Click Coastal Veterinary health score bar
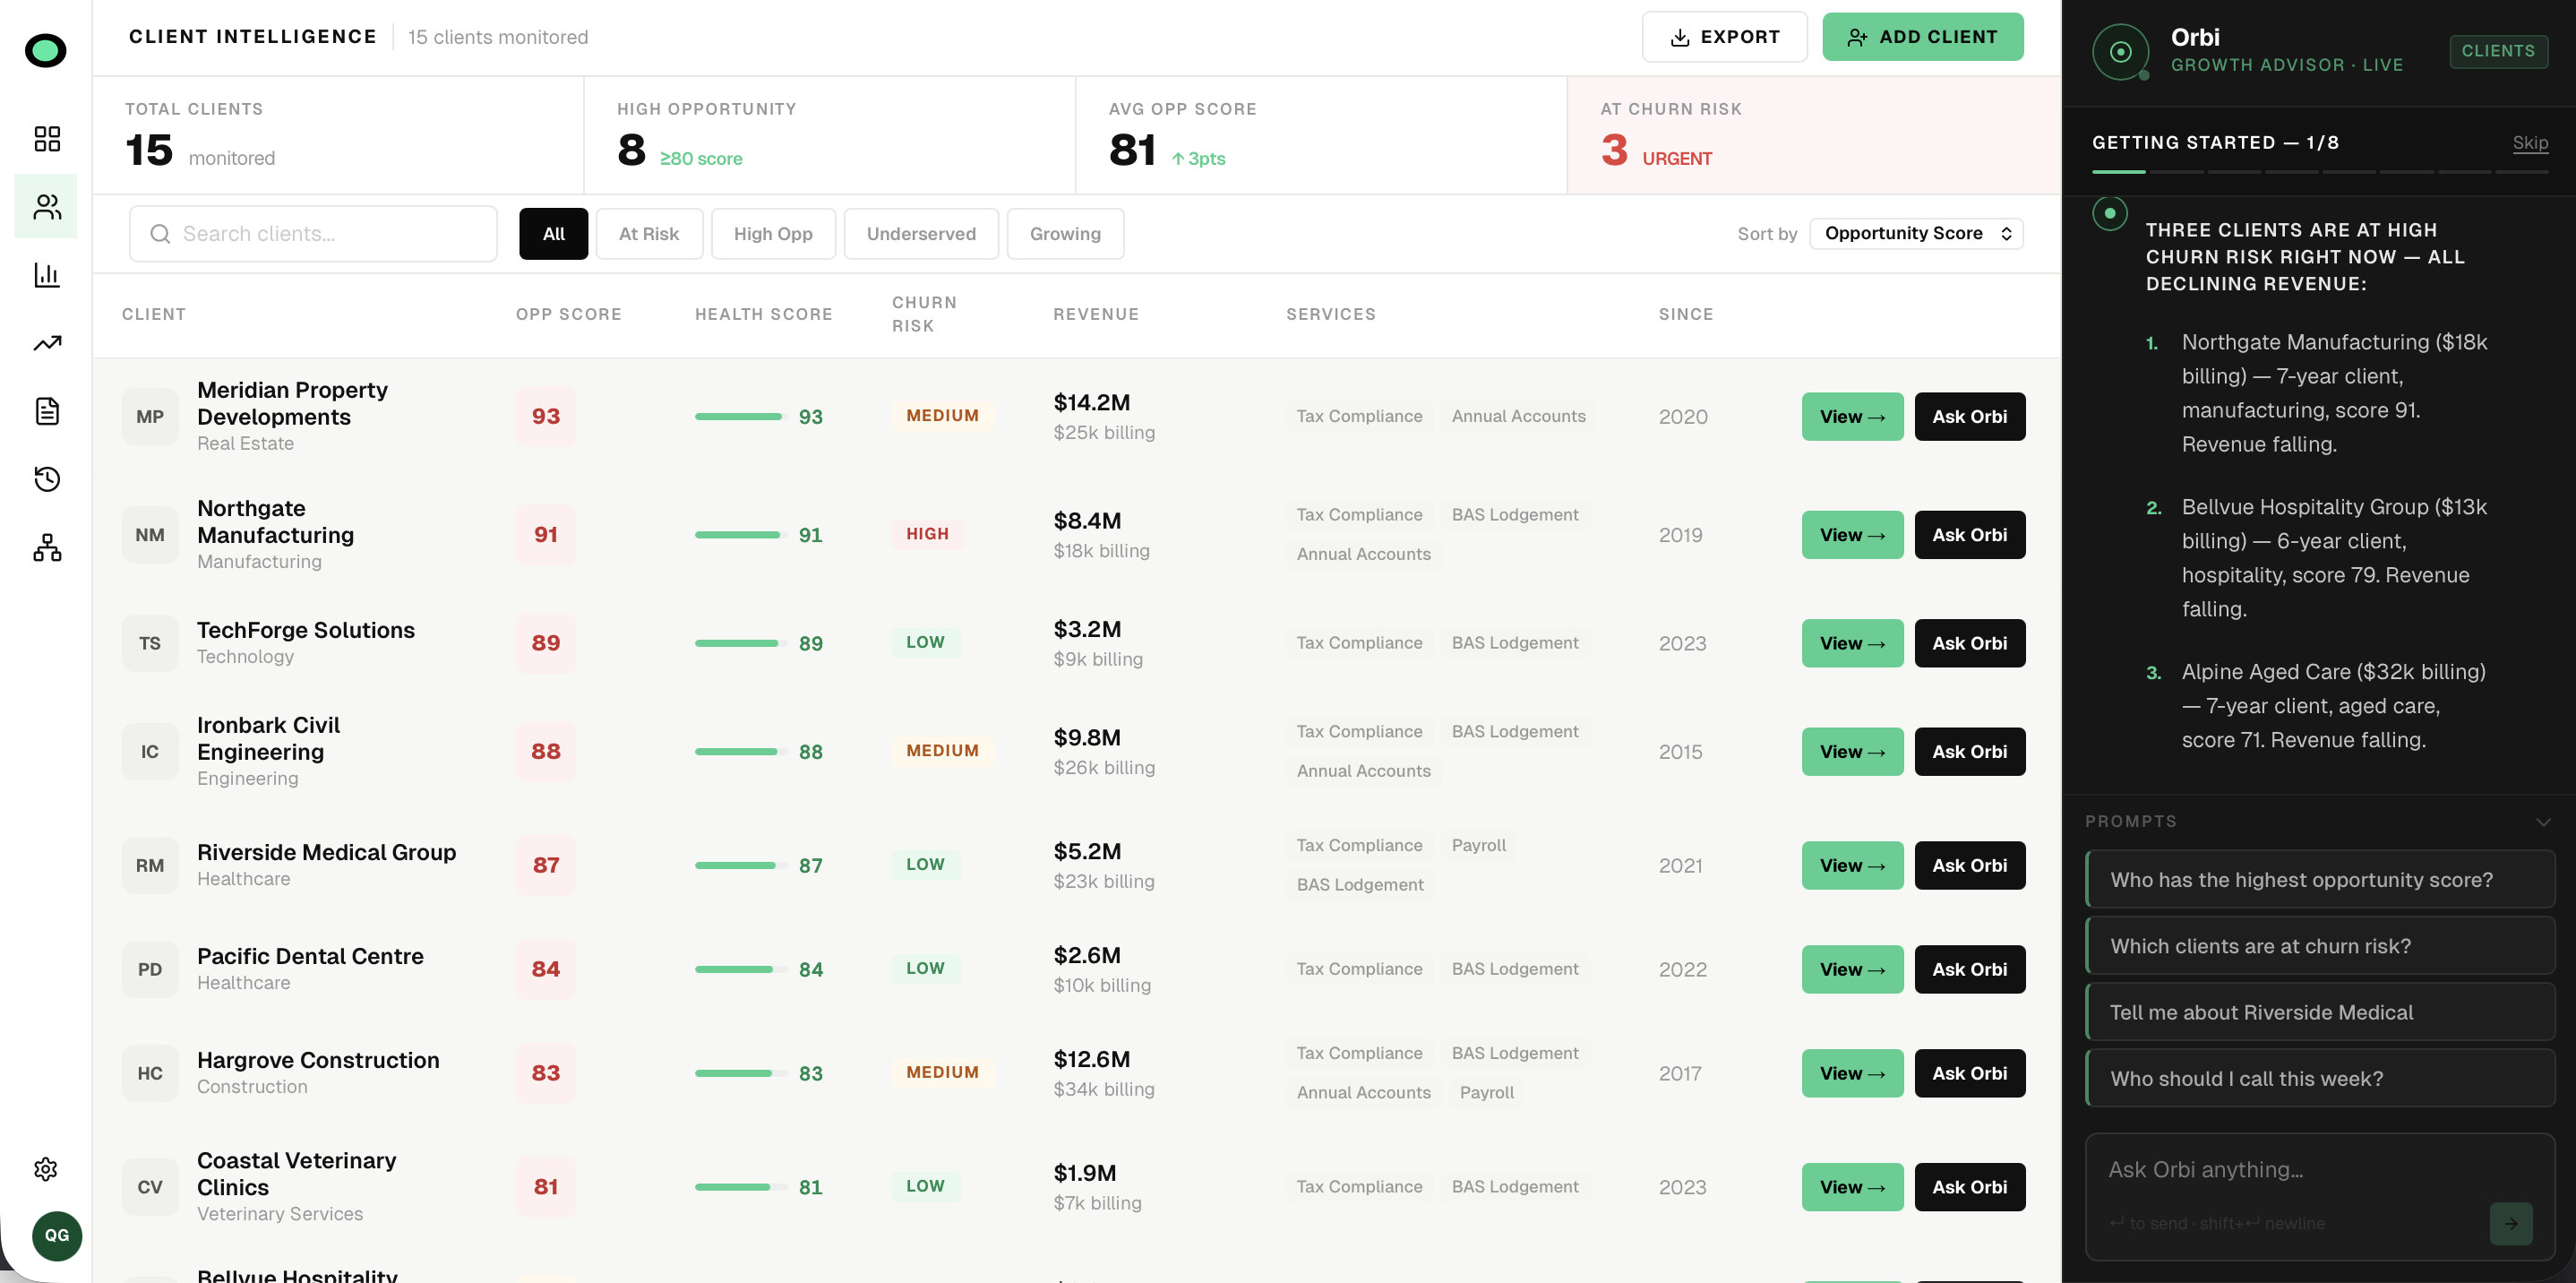Screen dimensions: 2576x1283 point(740,1187)
